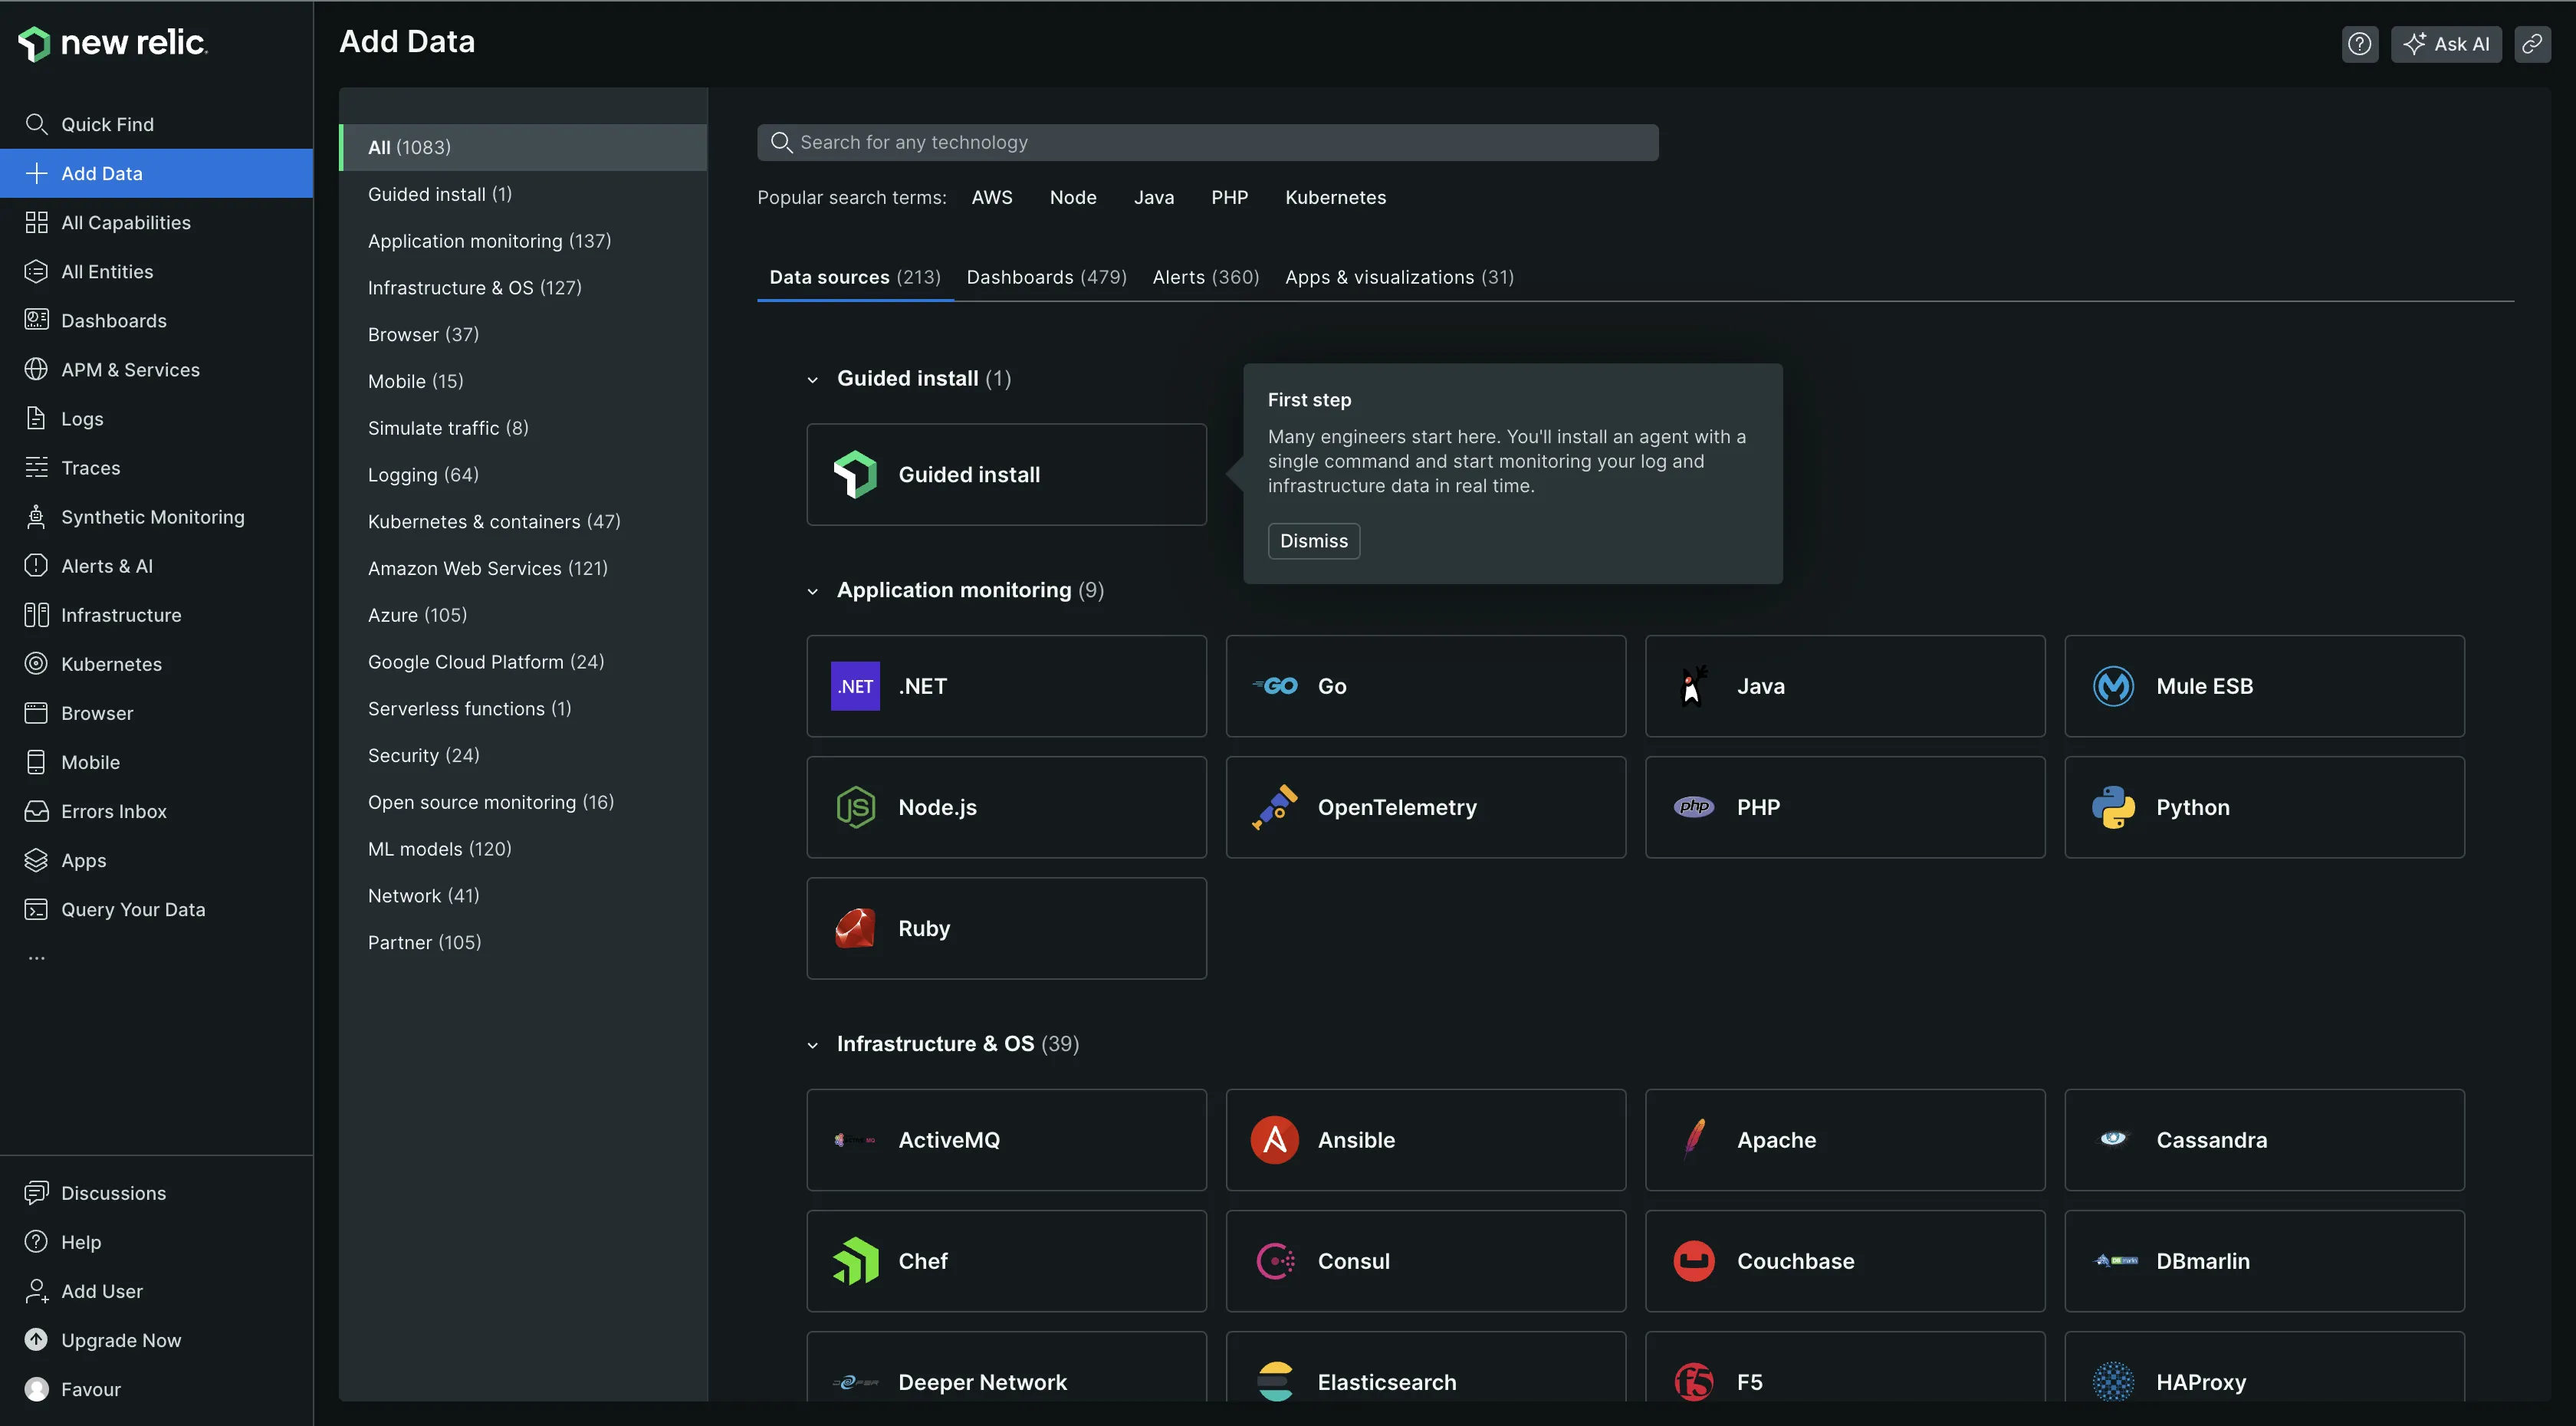2576x1426 pixels.
Task: Dismiss the First step tooltip
Action: (1313, 540)
